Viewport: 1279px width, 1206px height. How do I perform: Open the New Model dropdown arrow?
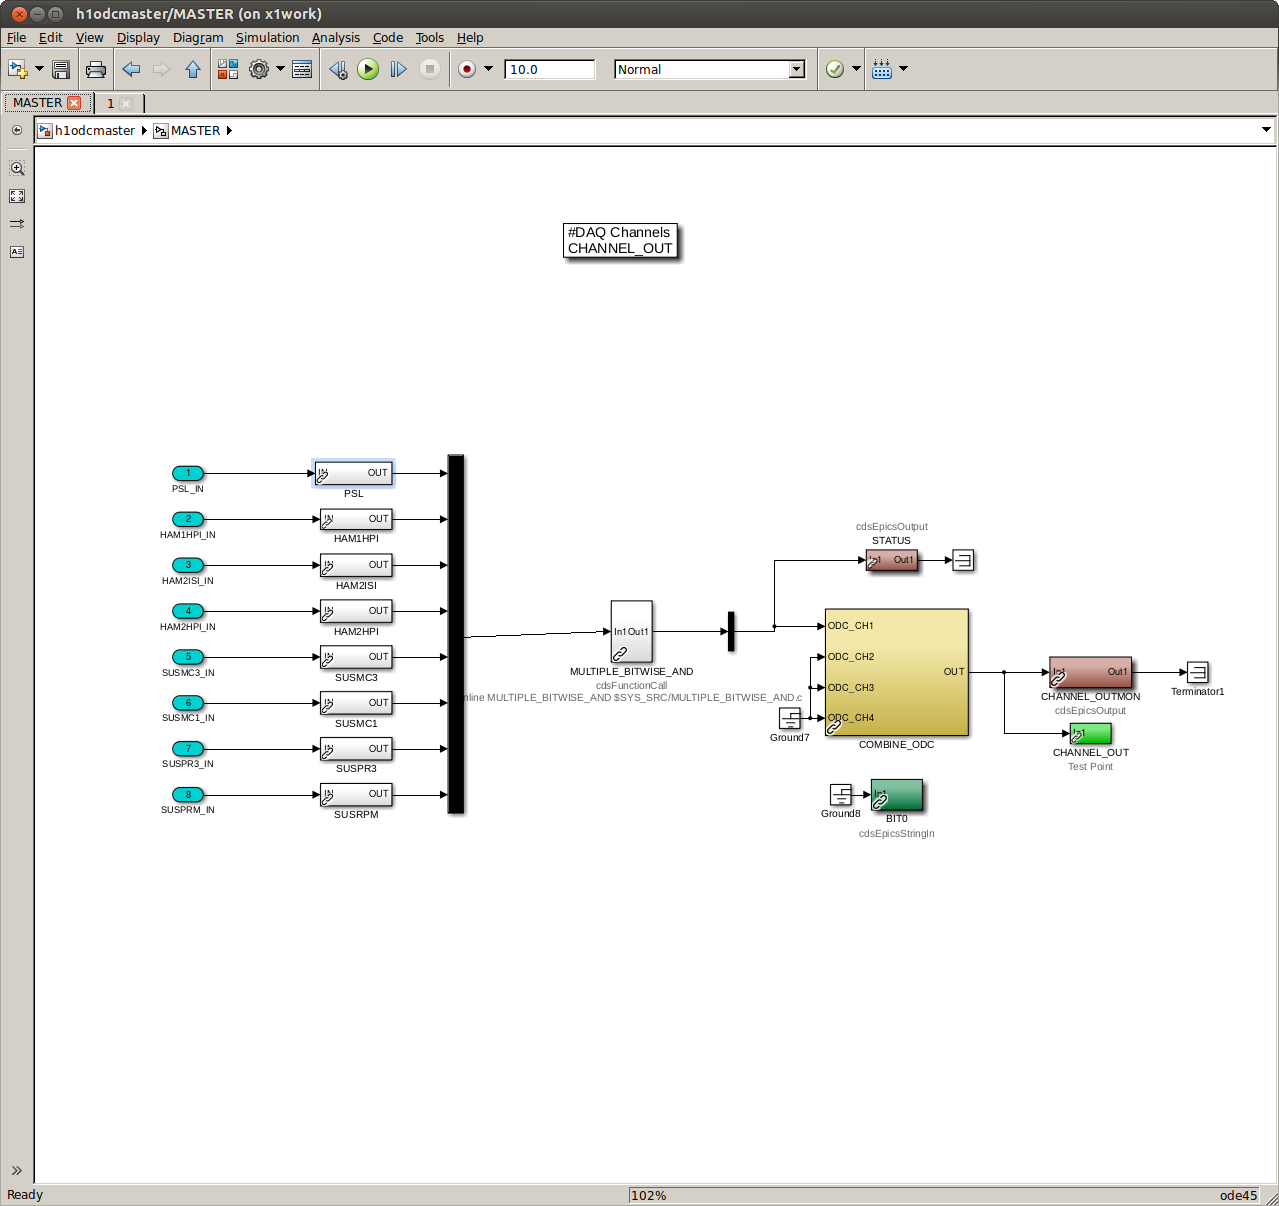pos(39,69)
